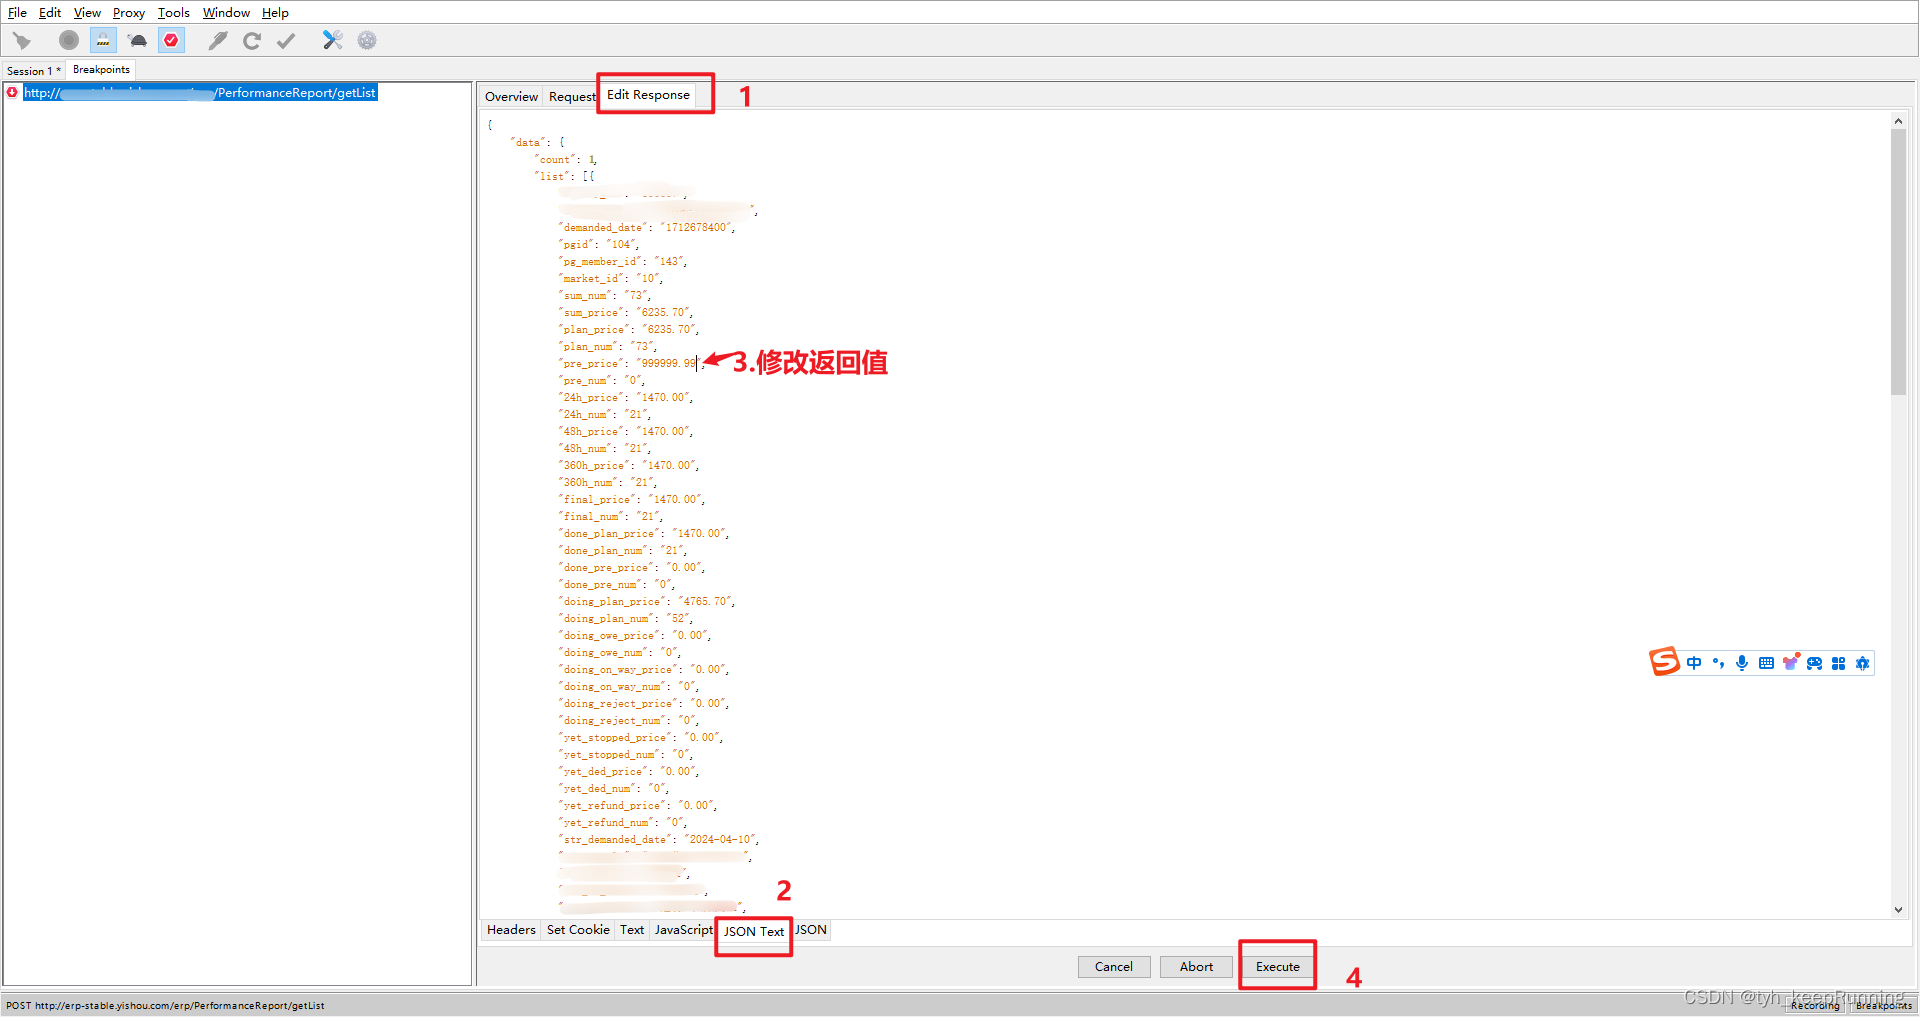Click the Execute button

tap(1278, 966)
